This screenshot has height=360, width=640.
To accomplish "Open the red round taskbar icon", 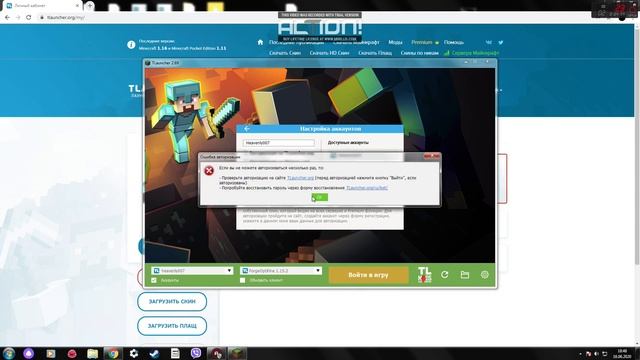I will [72, 353].
